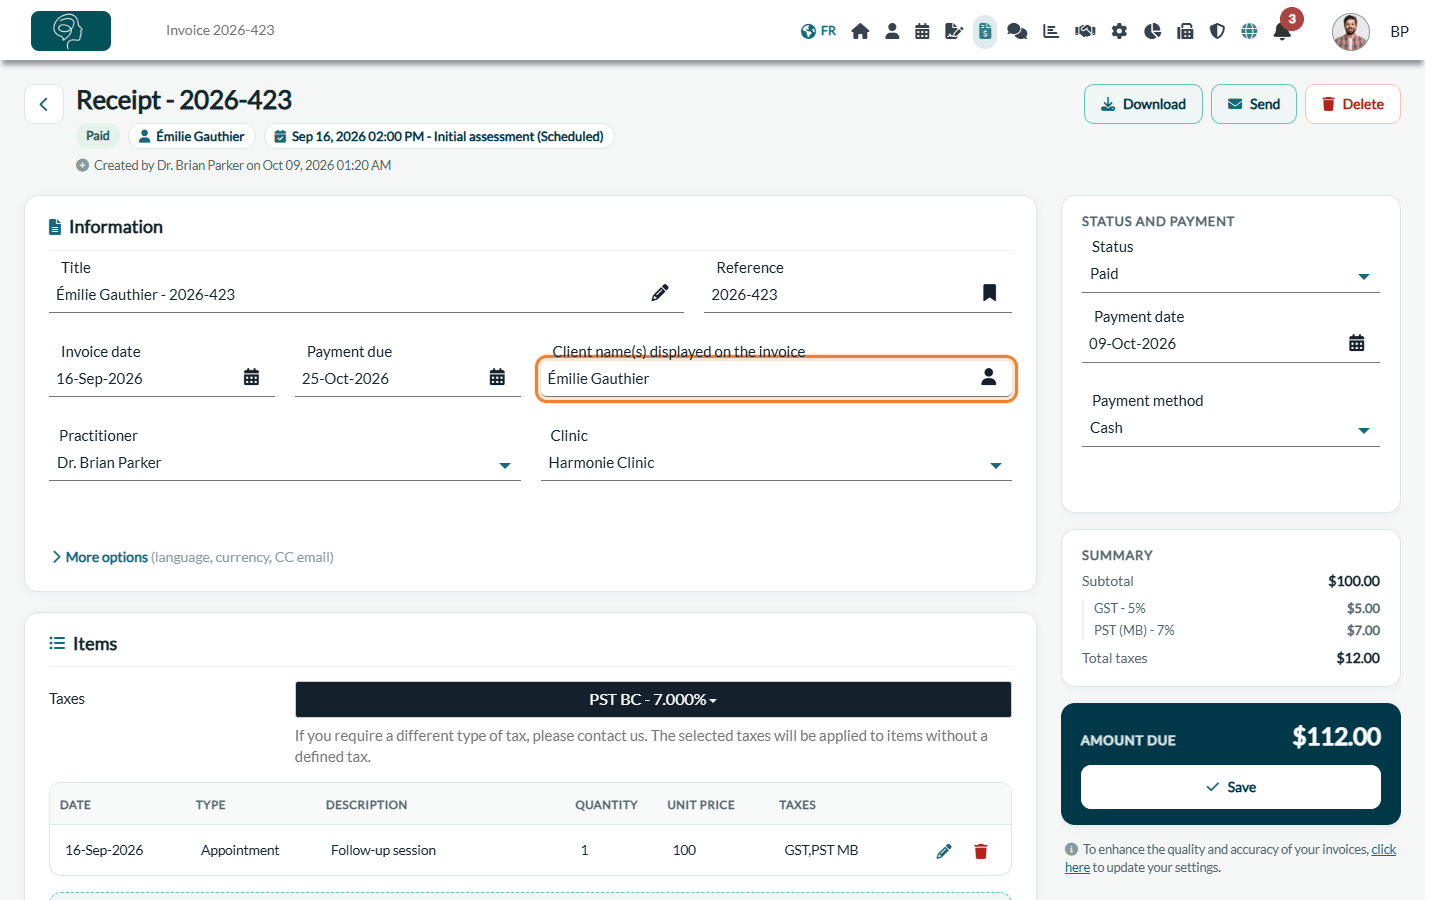Viewport: 1440px width, 900px height.
Task: Click the user profile avatar photo
Action: tap(1350, 32)
